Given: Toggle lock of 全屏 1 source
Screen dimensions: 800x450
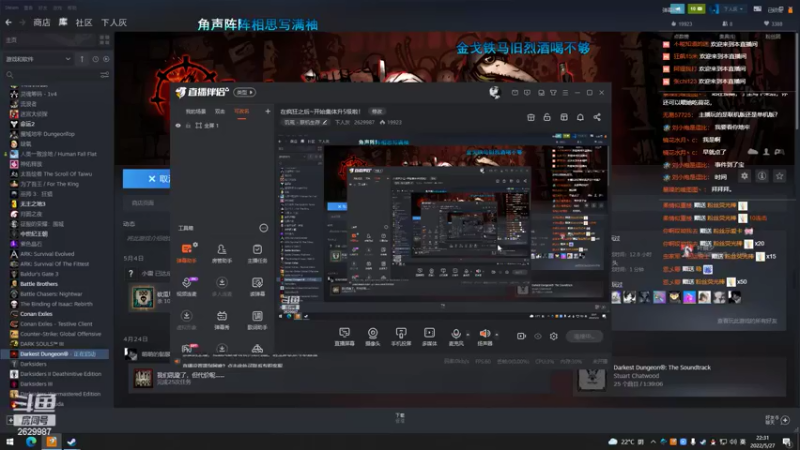Looking at the screenshot, I should point(188,126).
